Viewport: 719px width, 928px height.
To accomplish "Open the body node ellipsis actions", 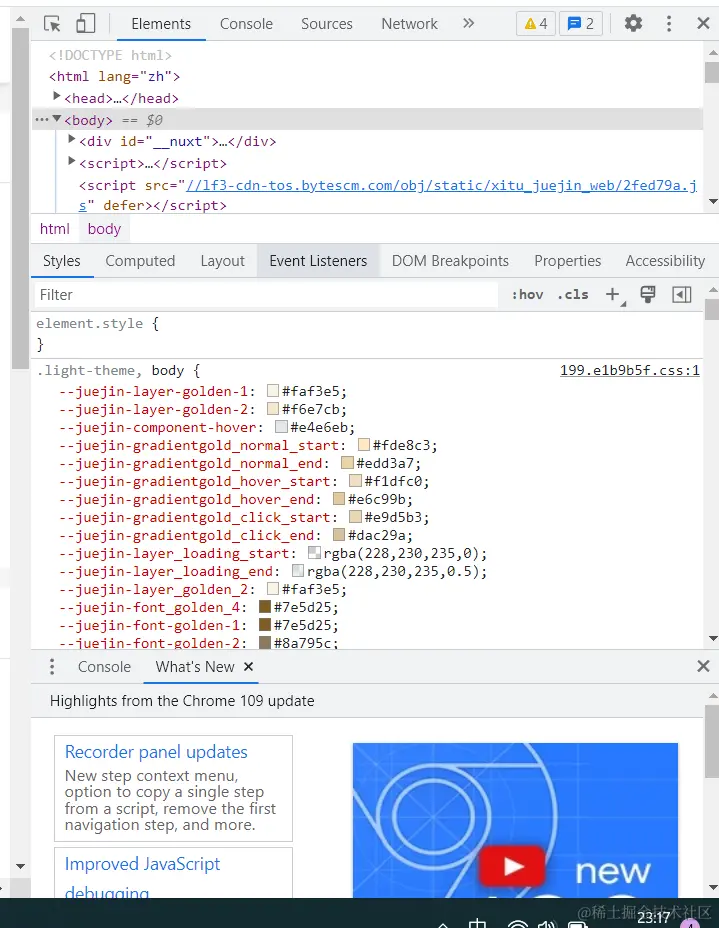I will pyautogui.click(x=41, y=120).
